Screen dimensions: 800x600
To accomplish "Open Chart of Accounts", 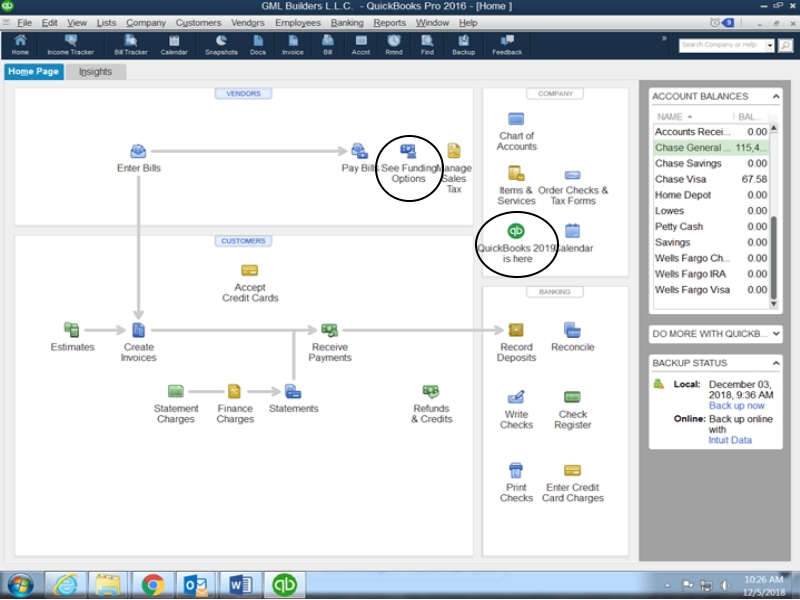I will [516, 132].
